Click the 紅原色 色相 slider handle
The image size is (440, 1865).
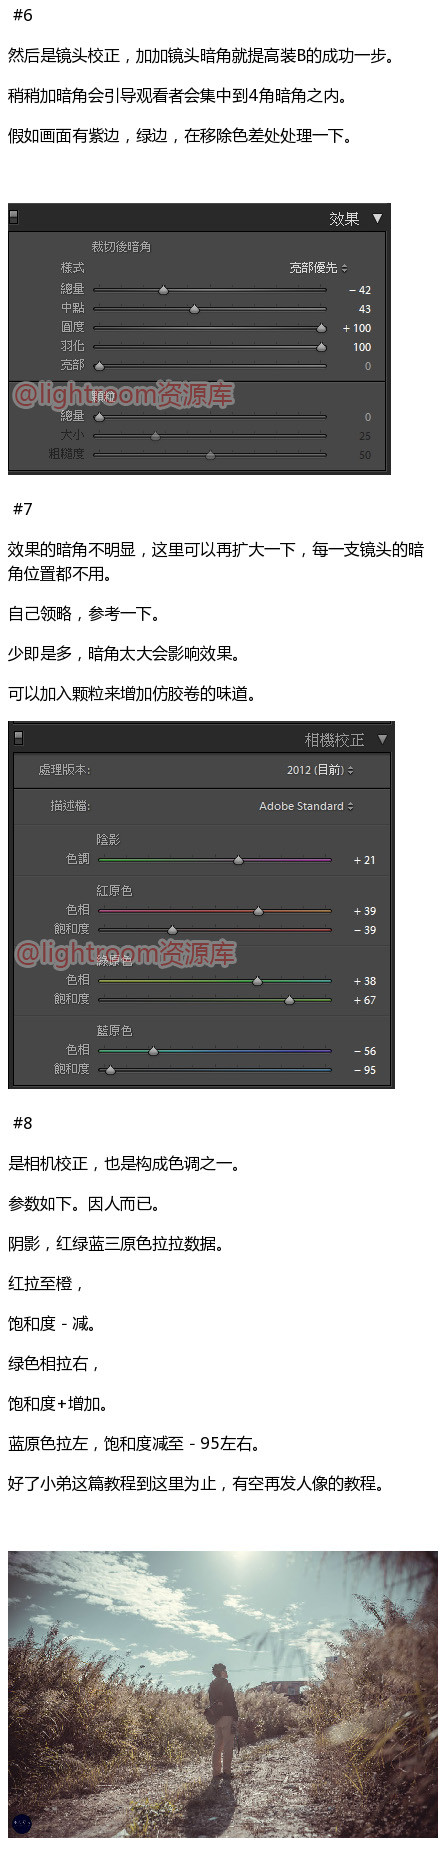pos(258,911)
